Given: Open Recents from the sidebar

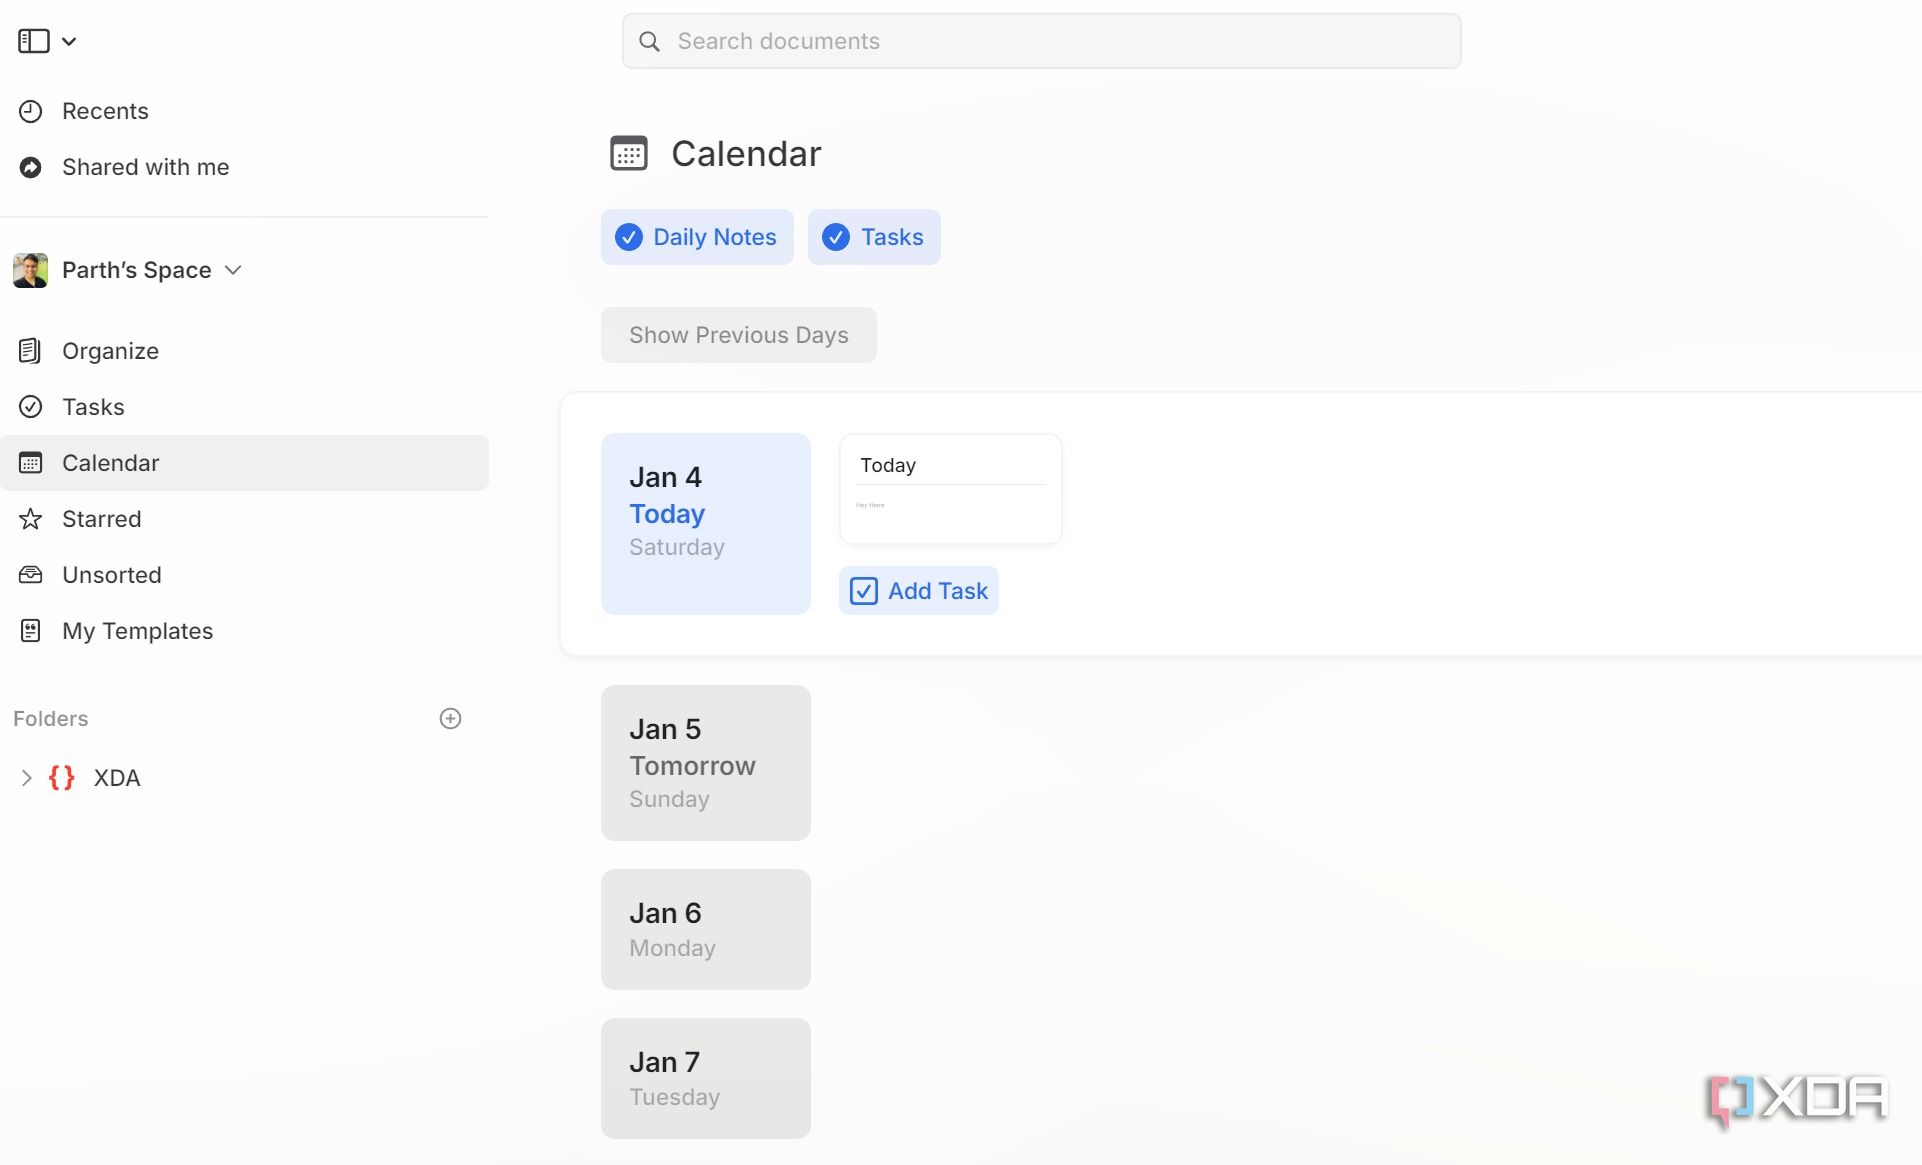Looking at the screenshot, I should (31, 111).
